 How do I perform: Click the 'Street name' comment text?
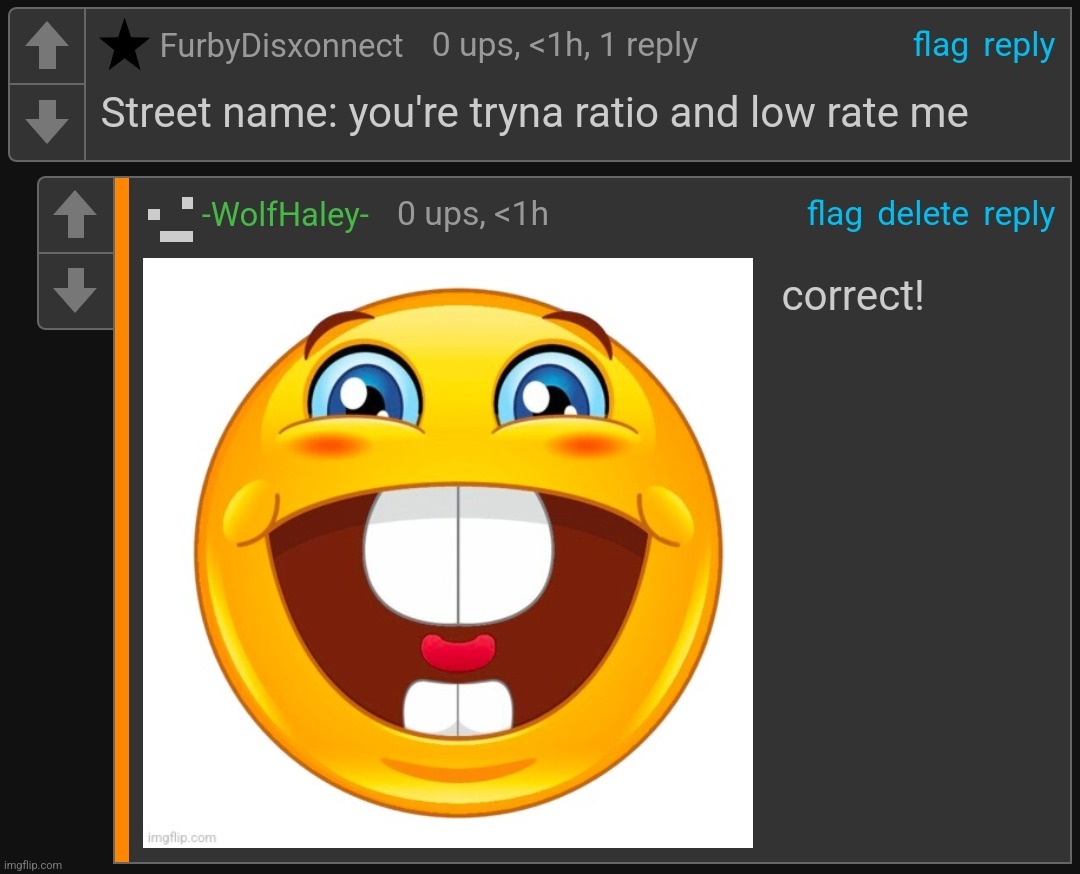click(x=534, y=113)
